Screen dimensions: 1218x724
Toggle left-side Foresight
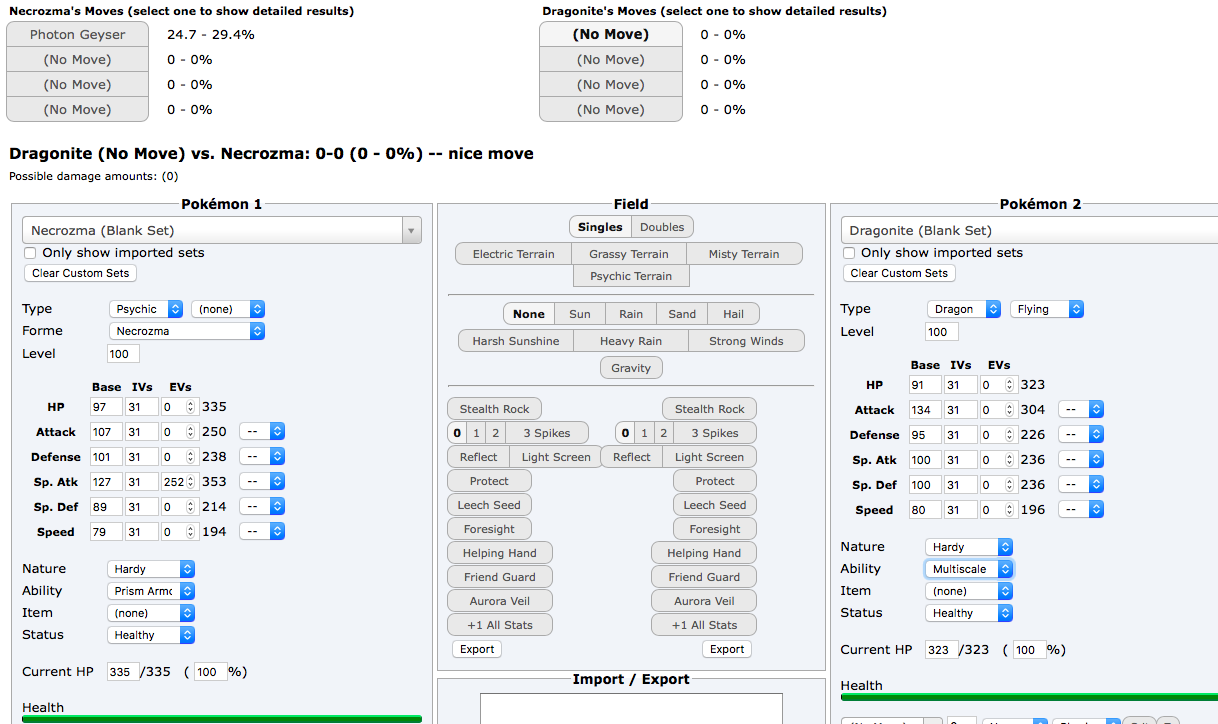tap(489, 529)
